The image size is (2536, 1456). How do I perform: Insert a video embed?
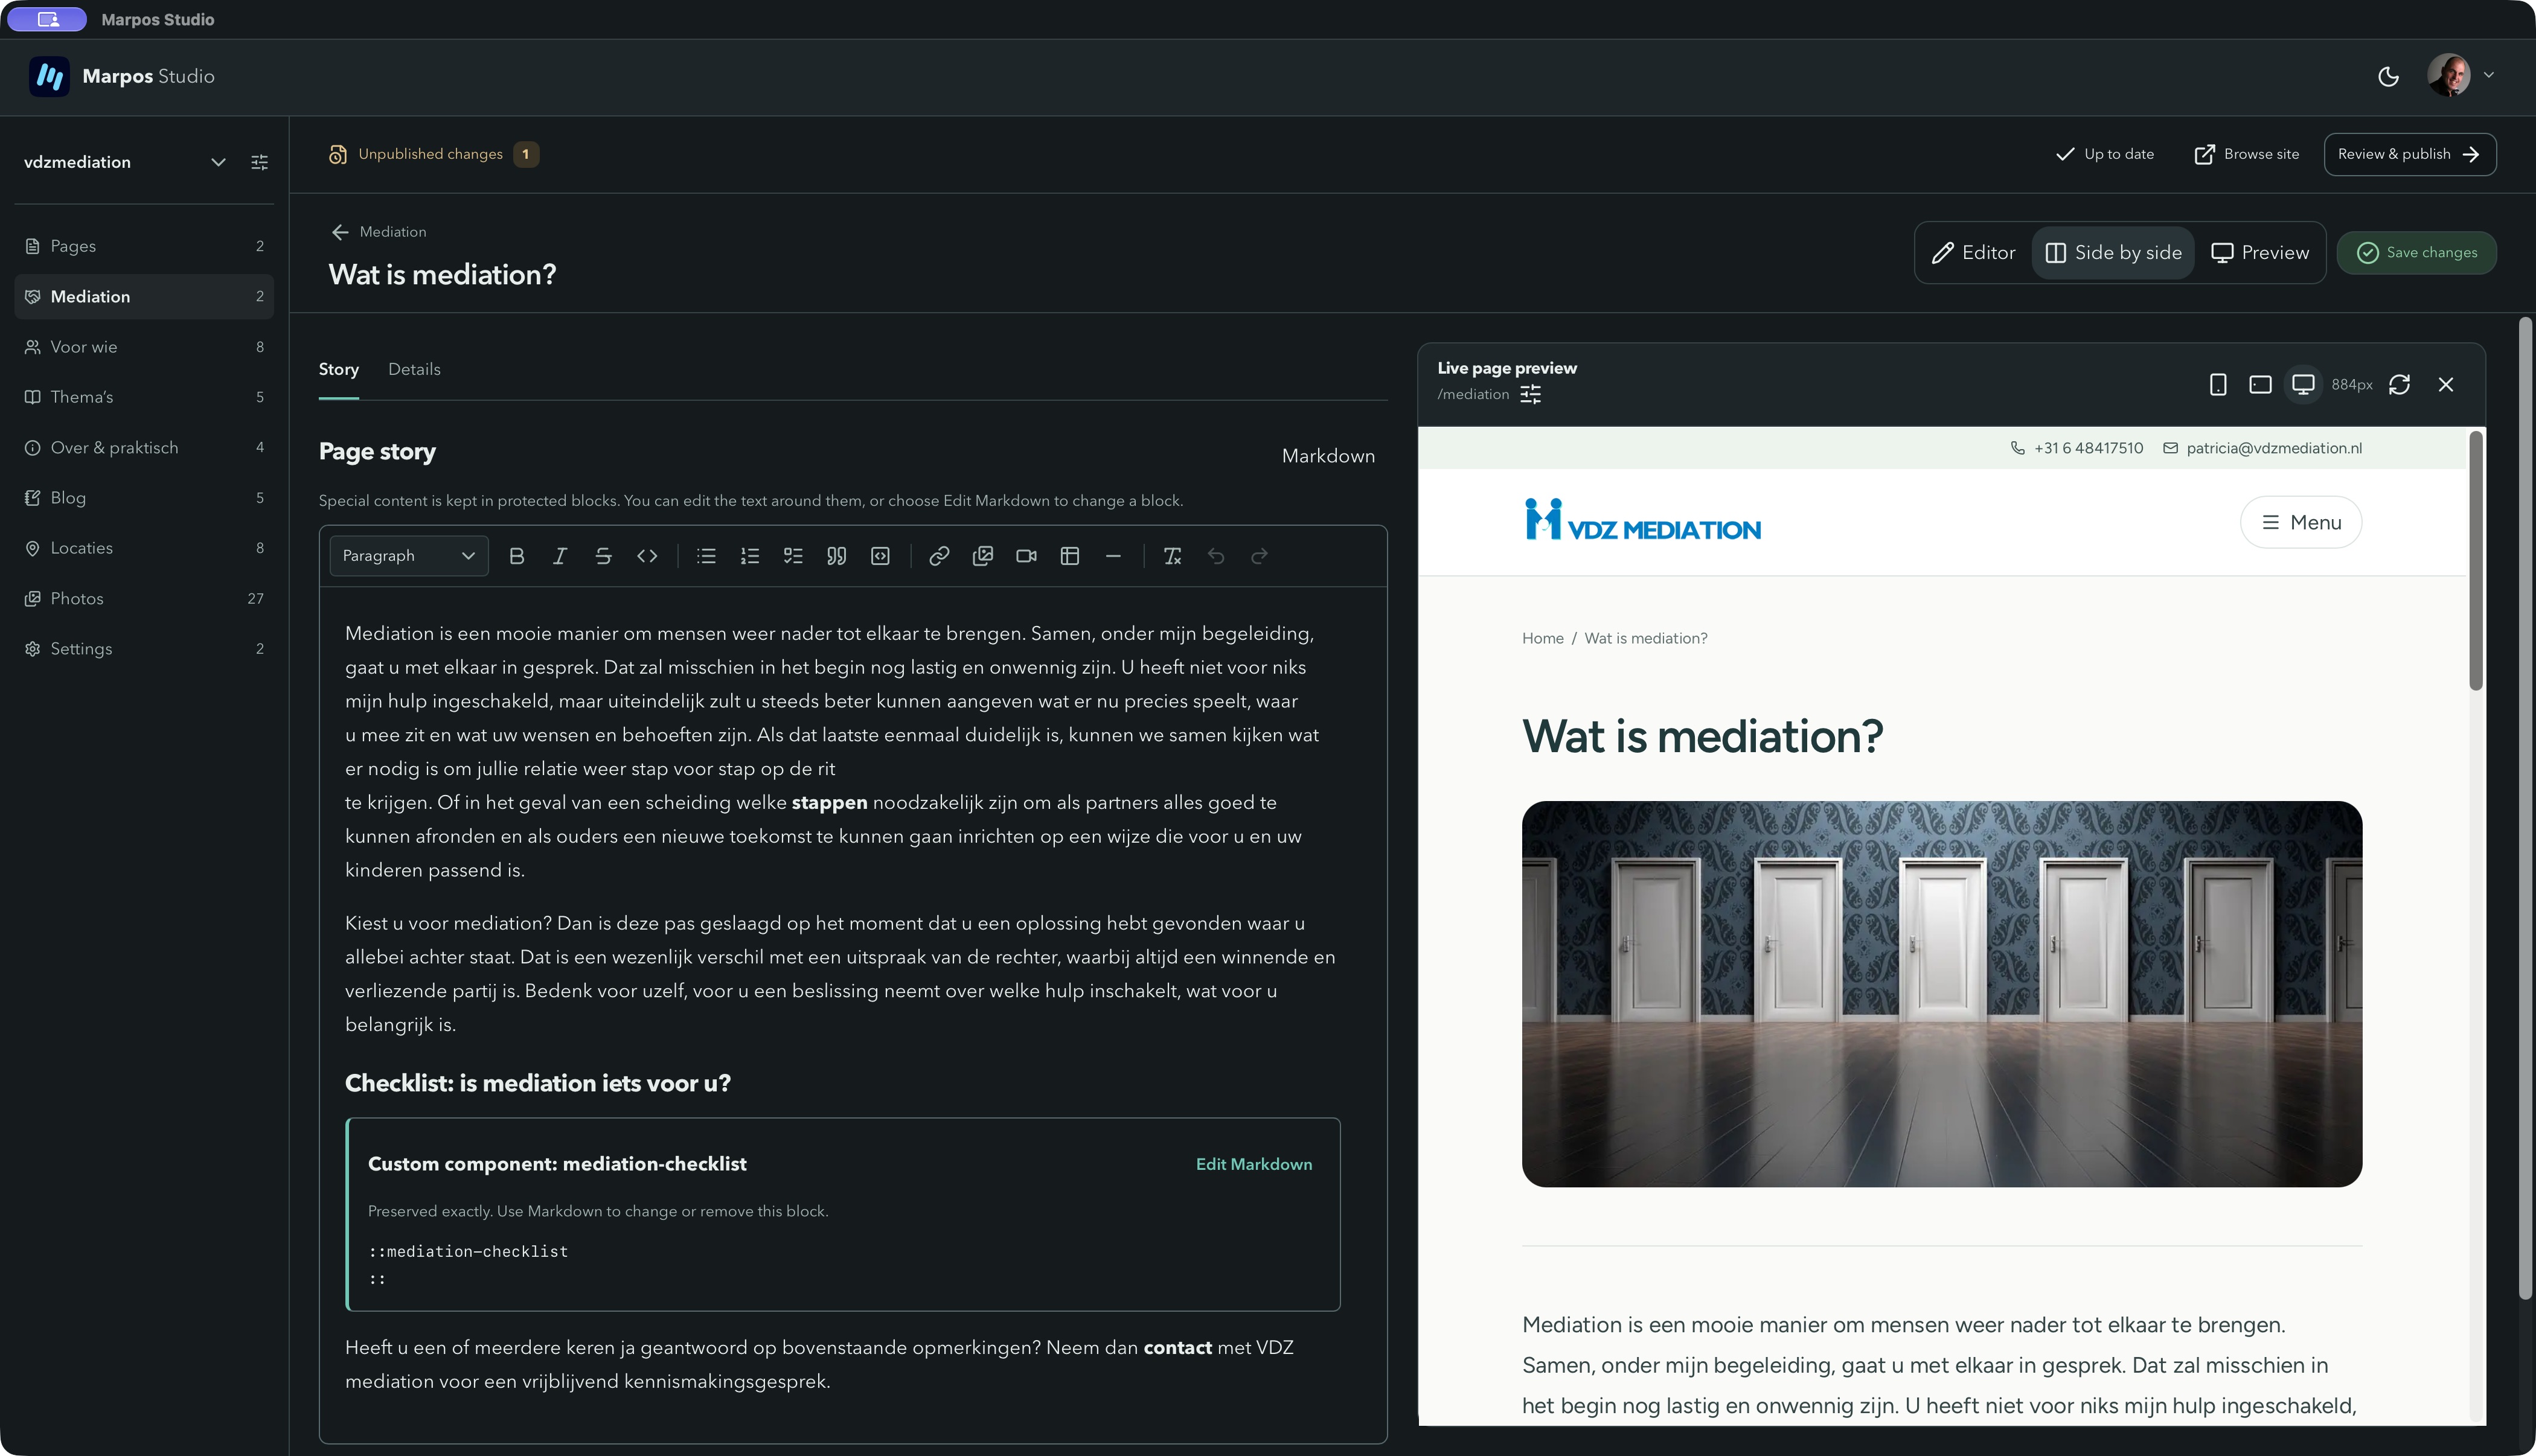click(x=1026, y=556)
